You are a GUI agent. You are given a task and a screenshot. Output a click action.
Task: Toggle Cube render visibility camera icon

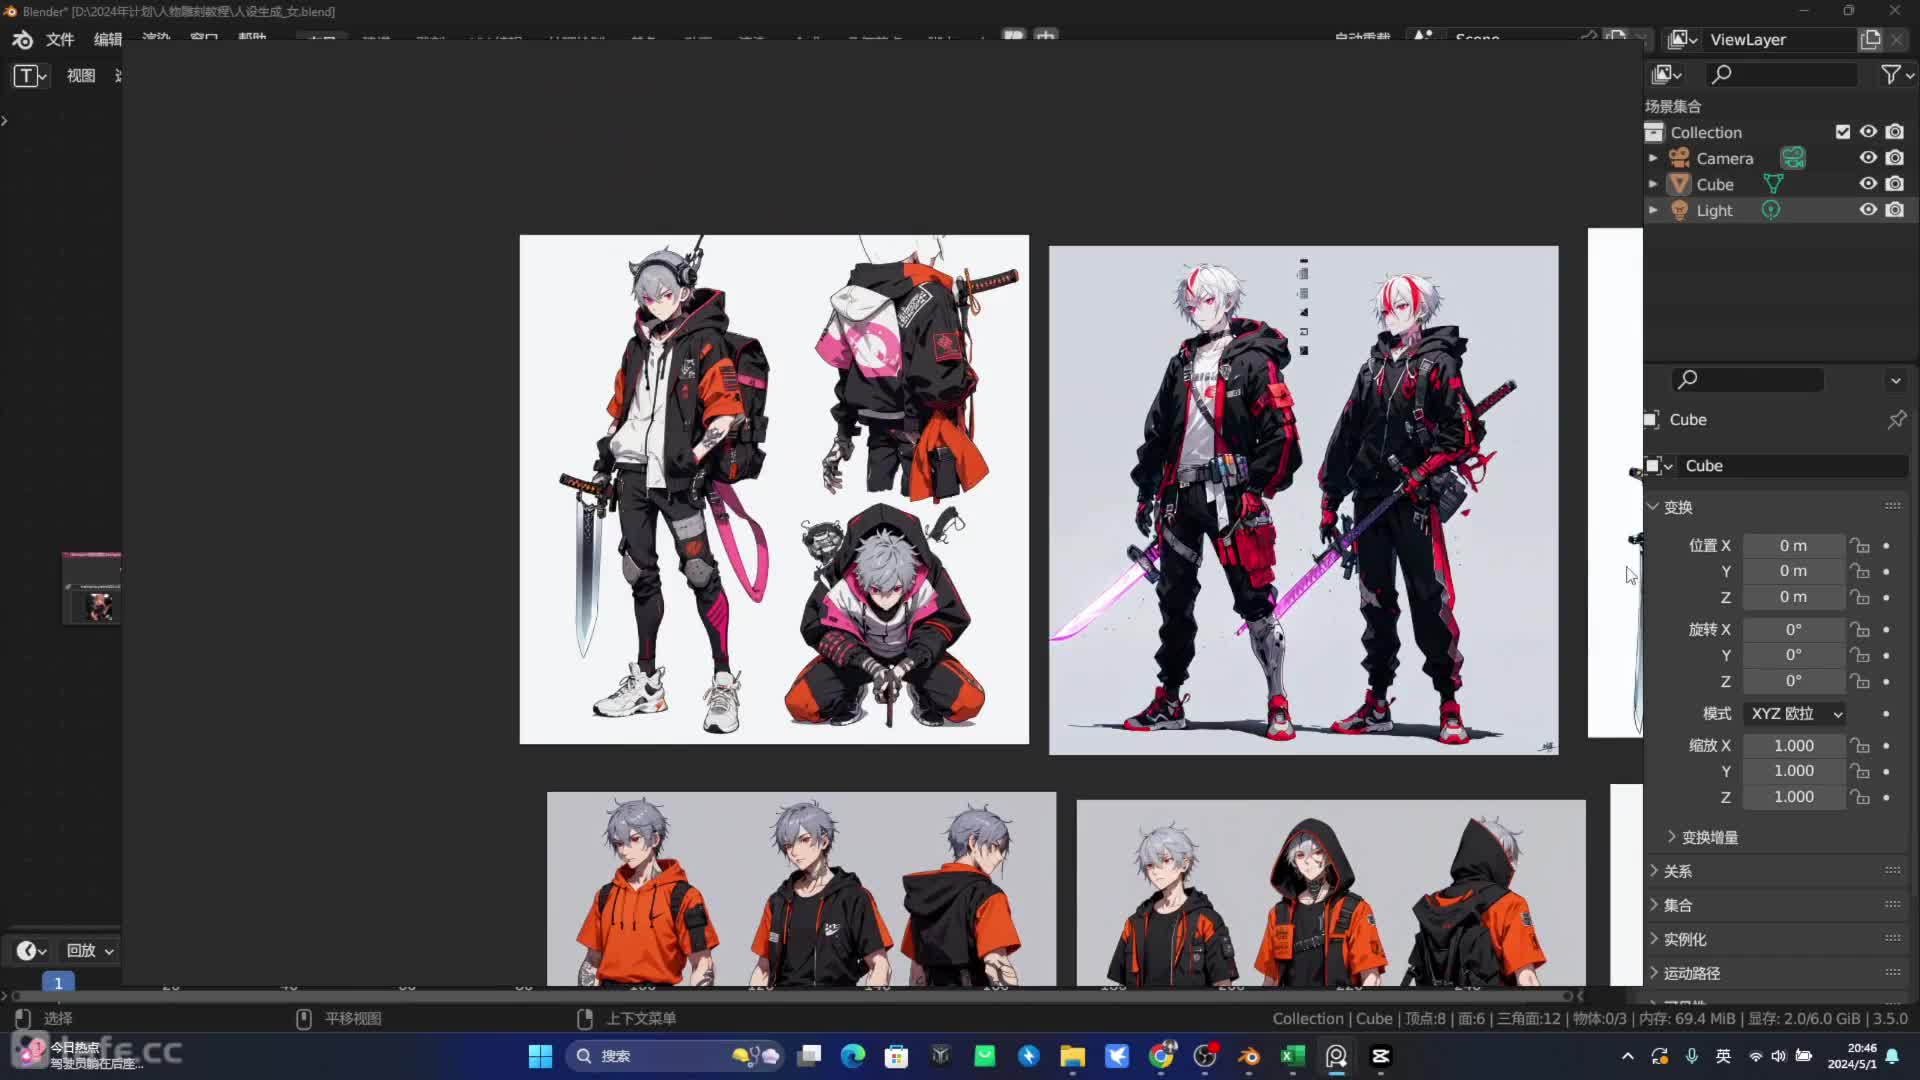(1895, 184)
